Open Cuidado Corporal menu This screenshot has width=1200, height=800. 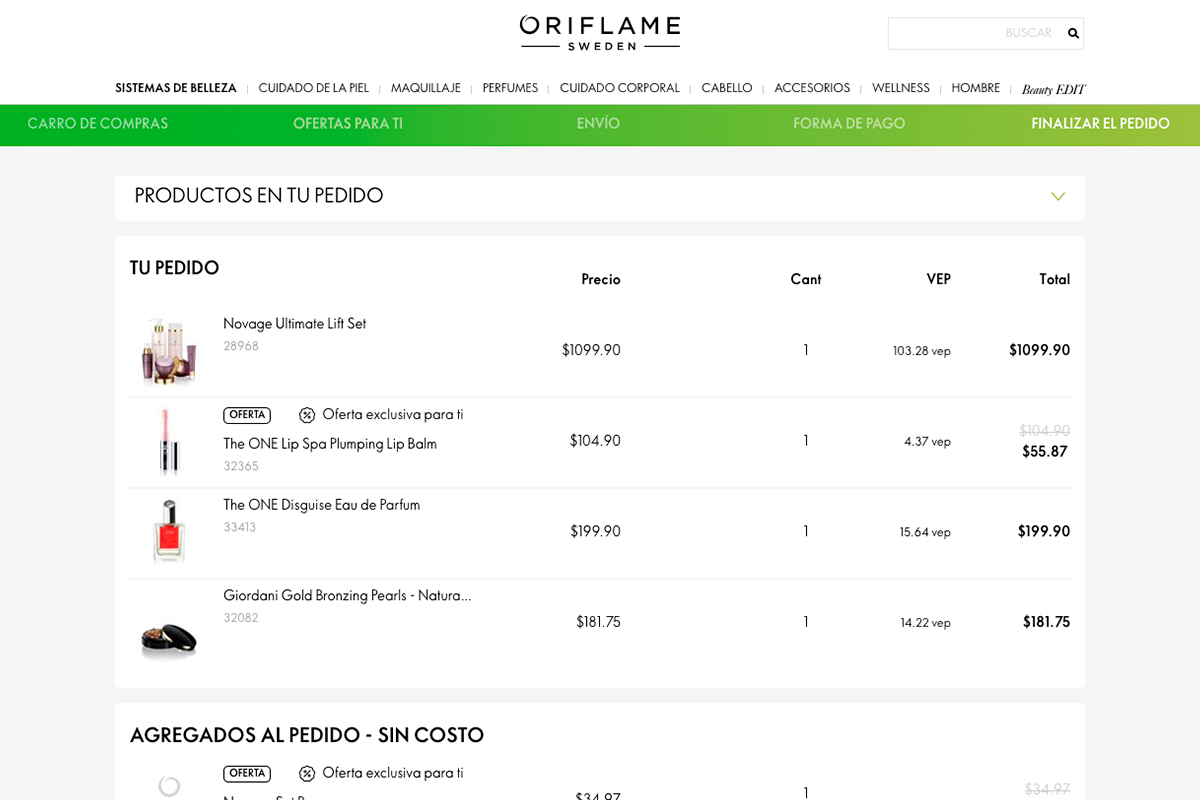[620, 88]
